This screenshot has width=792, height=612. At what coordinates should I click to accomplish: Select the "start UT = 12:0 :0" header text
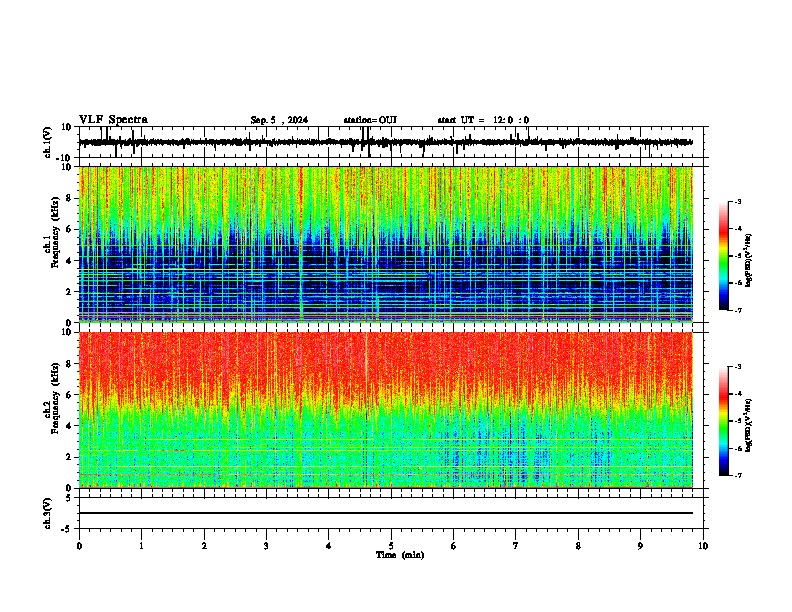[483, 120]
